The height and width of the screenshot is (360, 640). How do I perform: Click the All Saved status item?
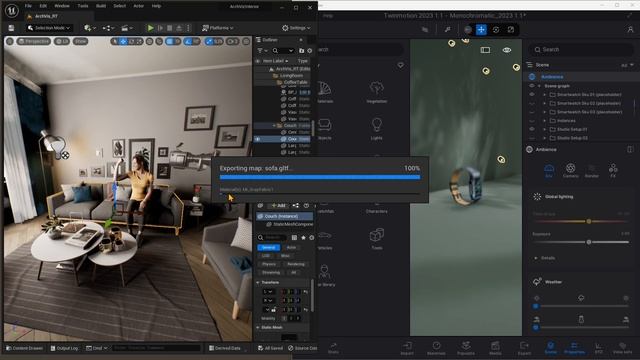[270, 348]
